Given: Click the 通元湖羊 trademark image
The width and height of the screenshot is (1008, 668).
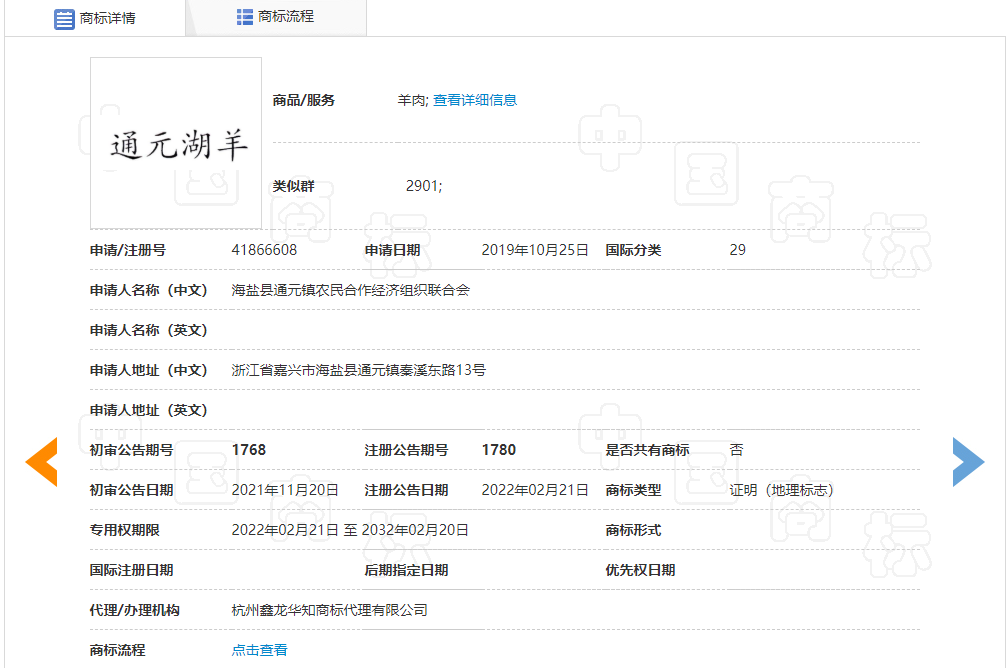Looking at the screenshot, I should point(176,143).
